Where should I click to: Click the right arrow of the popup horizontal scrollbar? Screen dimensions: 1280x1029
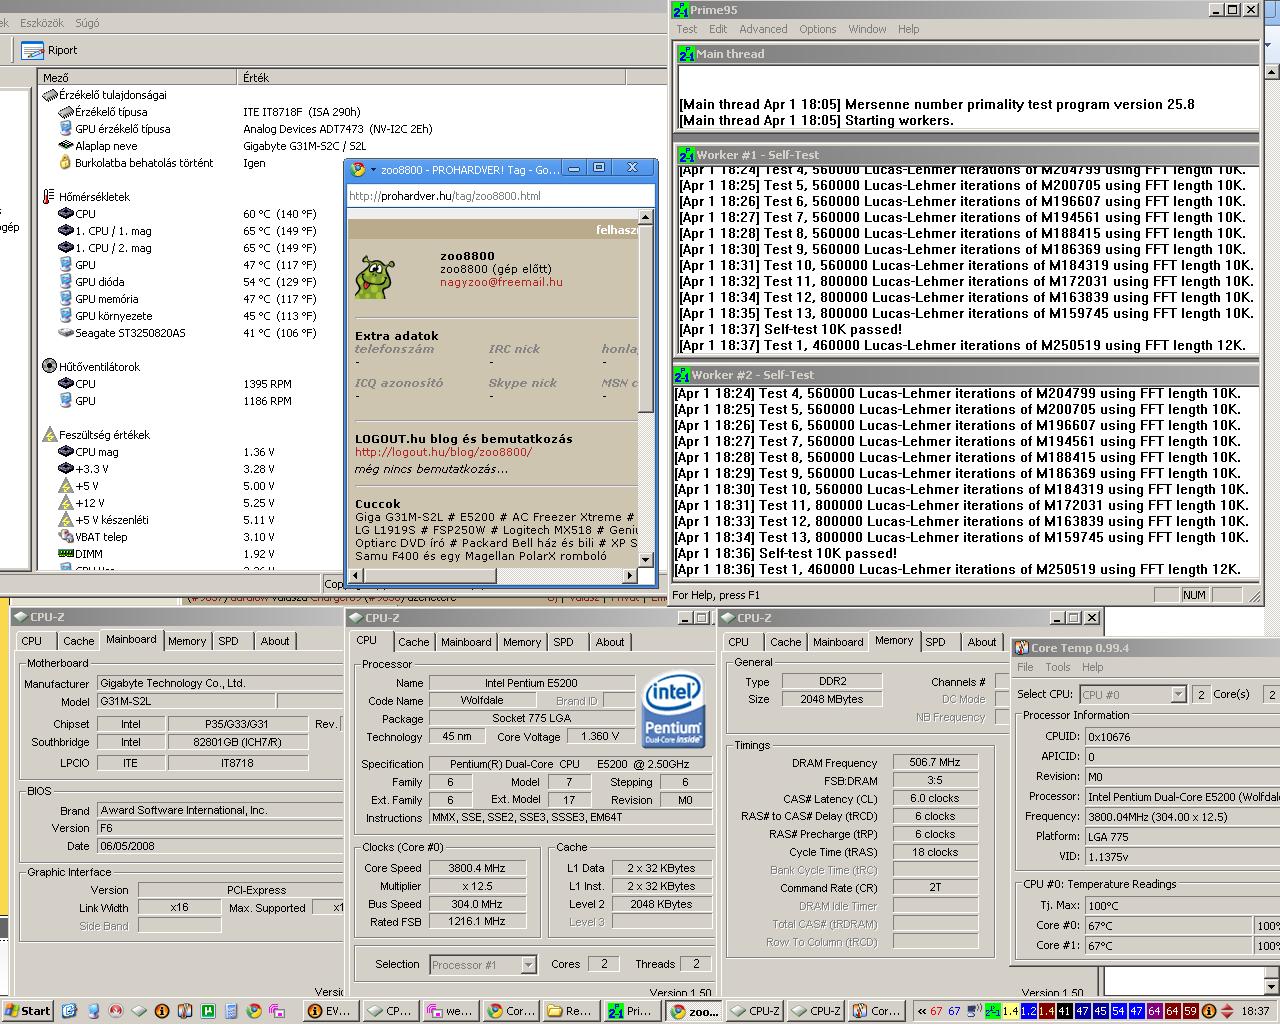pos(629,576)
